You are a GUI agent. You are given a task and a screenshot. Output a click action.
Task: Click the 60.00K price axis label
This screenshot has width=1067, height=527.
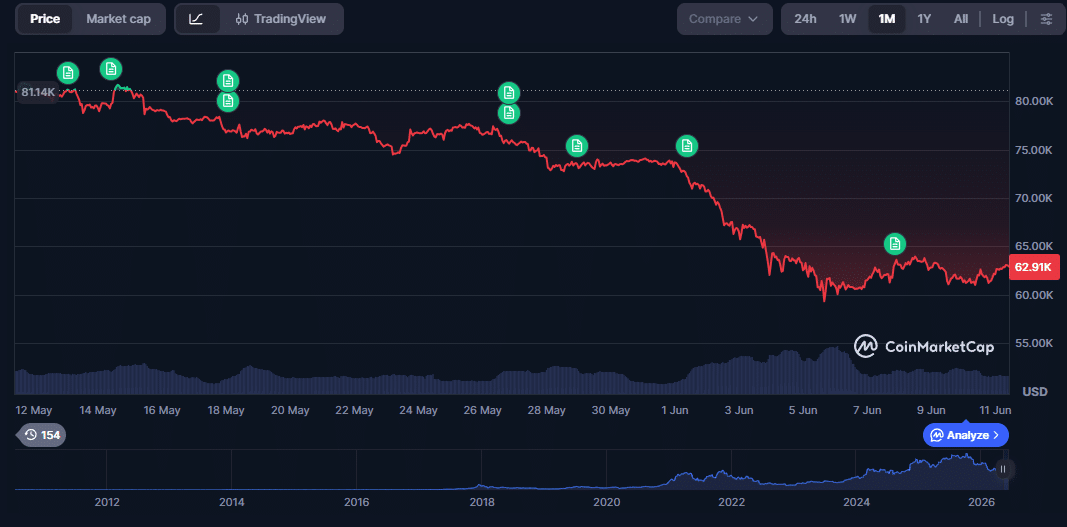(1033, 295)
